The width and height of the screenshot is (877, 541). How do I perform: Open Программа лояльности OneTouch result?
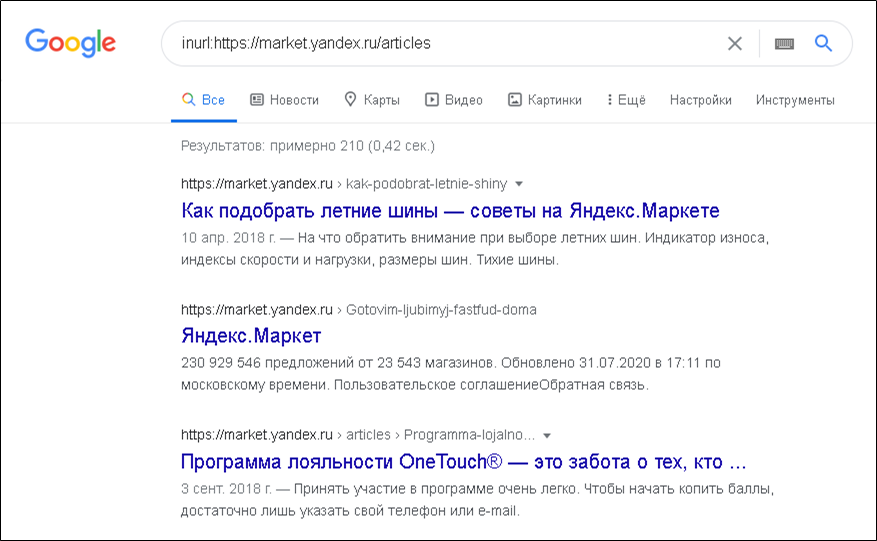pos(464,462)
